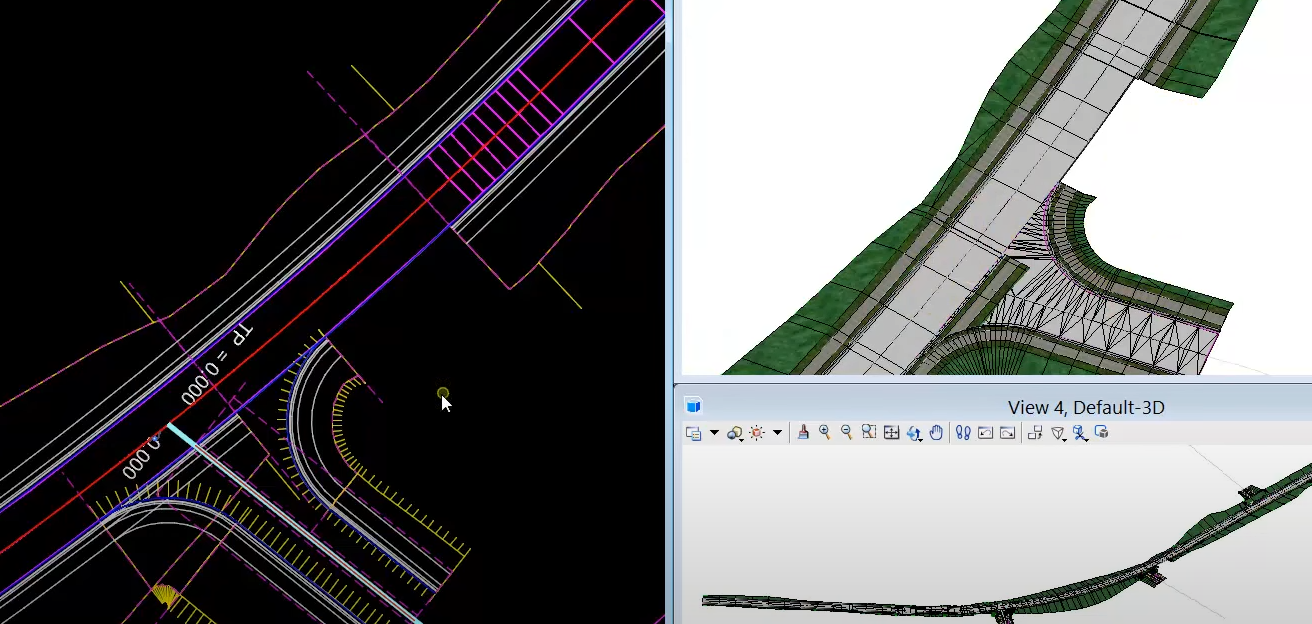
Task: Open the Adjust View Brightness dropdown
Action: [776, 432]
